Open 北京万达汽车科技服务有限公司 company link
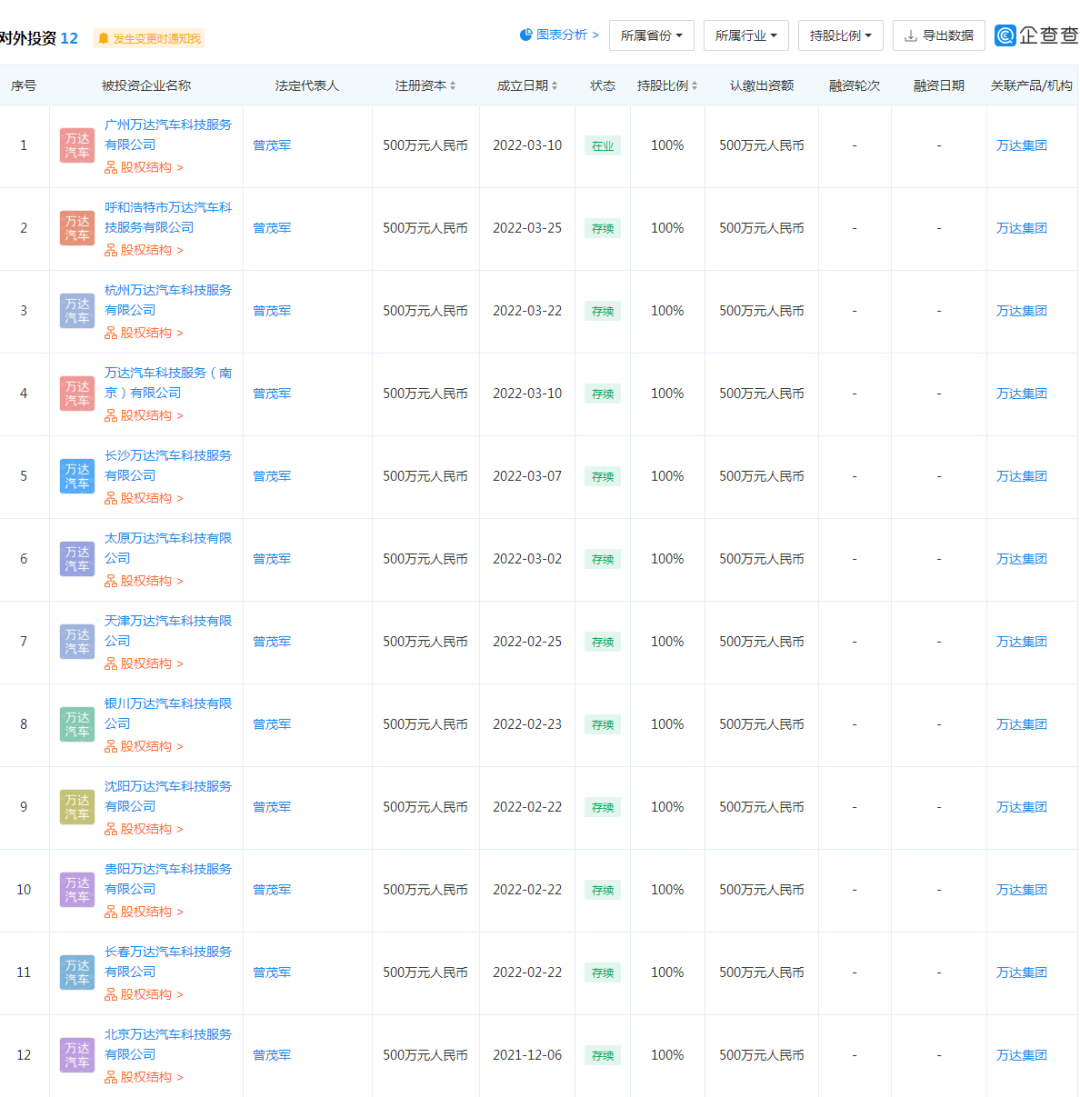1080x1097 pixels. 168,1044
